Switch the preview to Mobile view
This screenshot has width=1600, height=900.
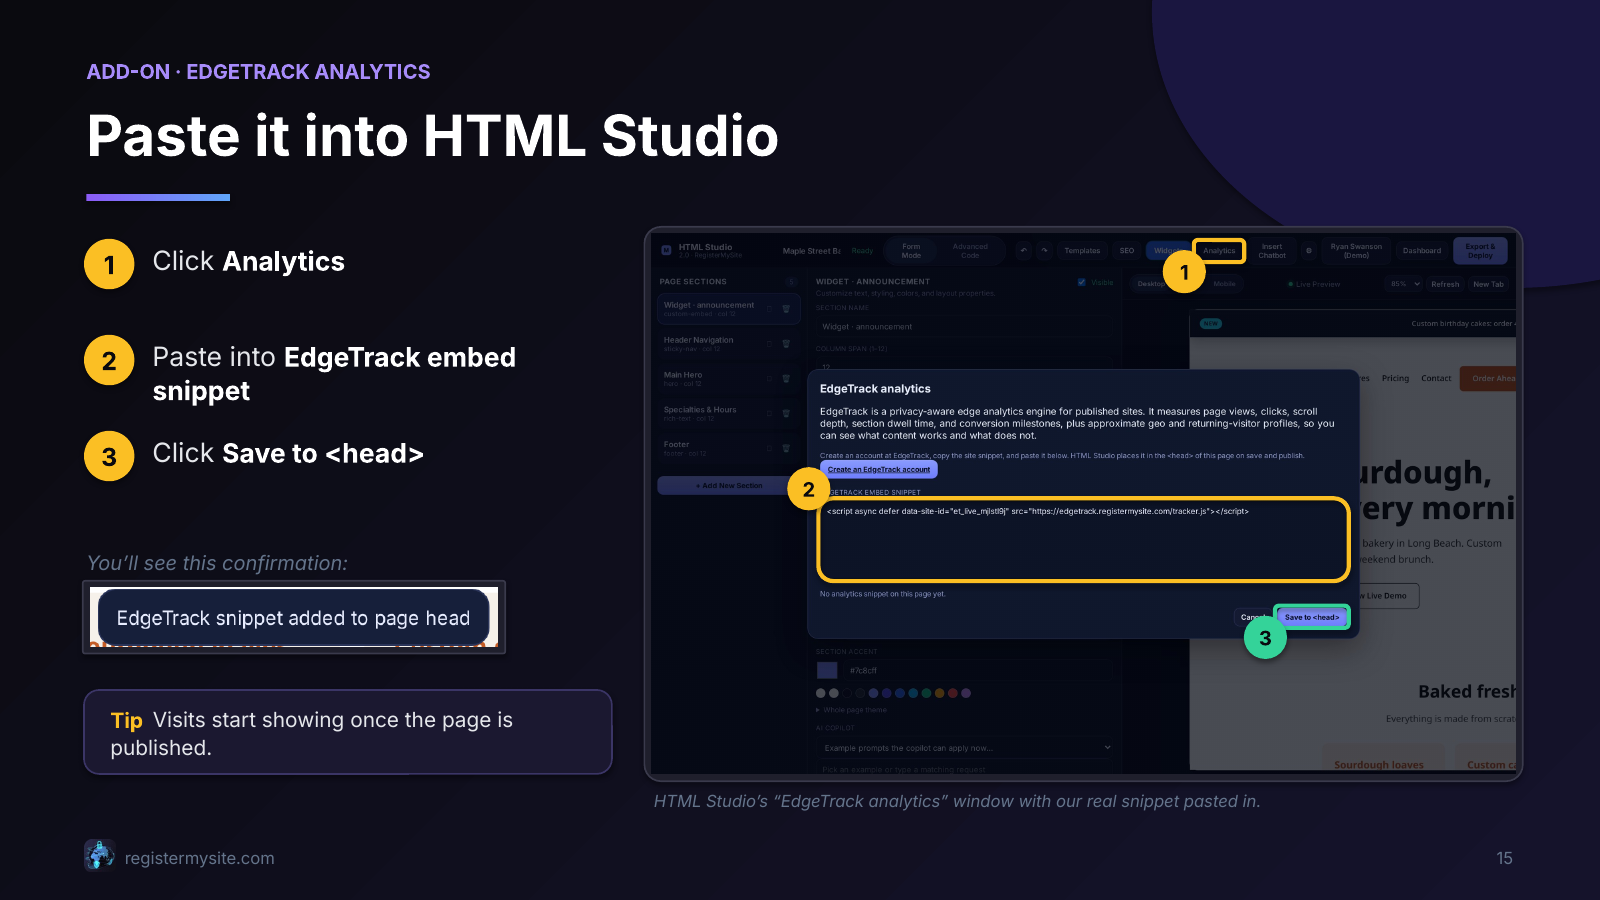[x=1224, y=284]
